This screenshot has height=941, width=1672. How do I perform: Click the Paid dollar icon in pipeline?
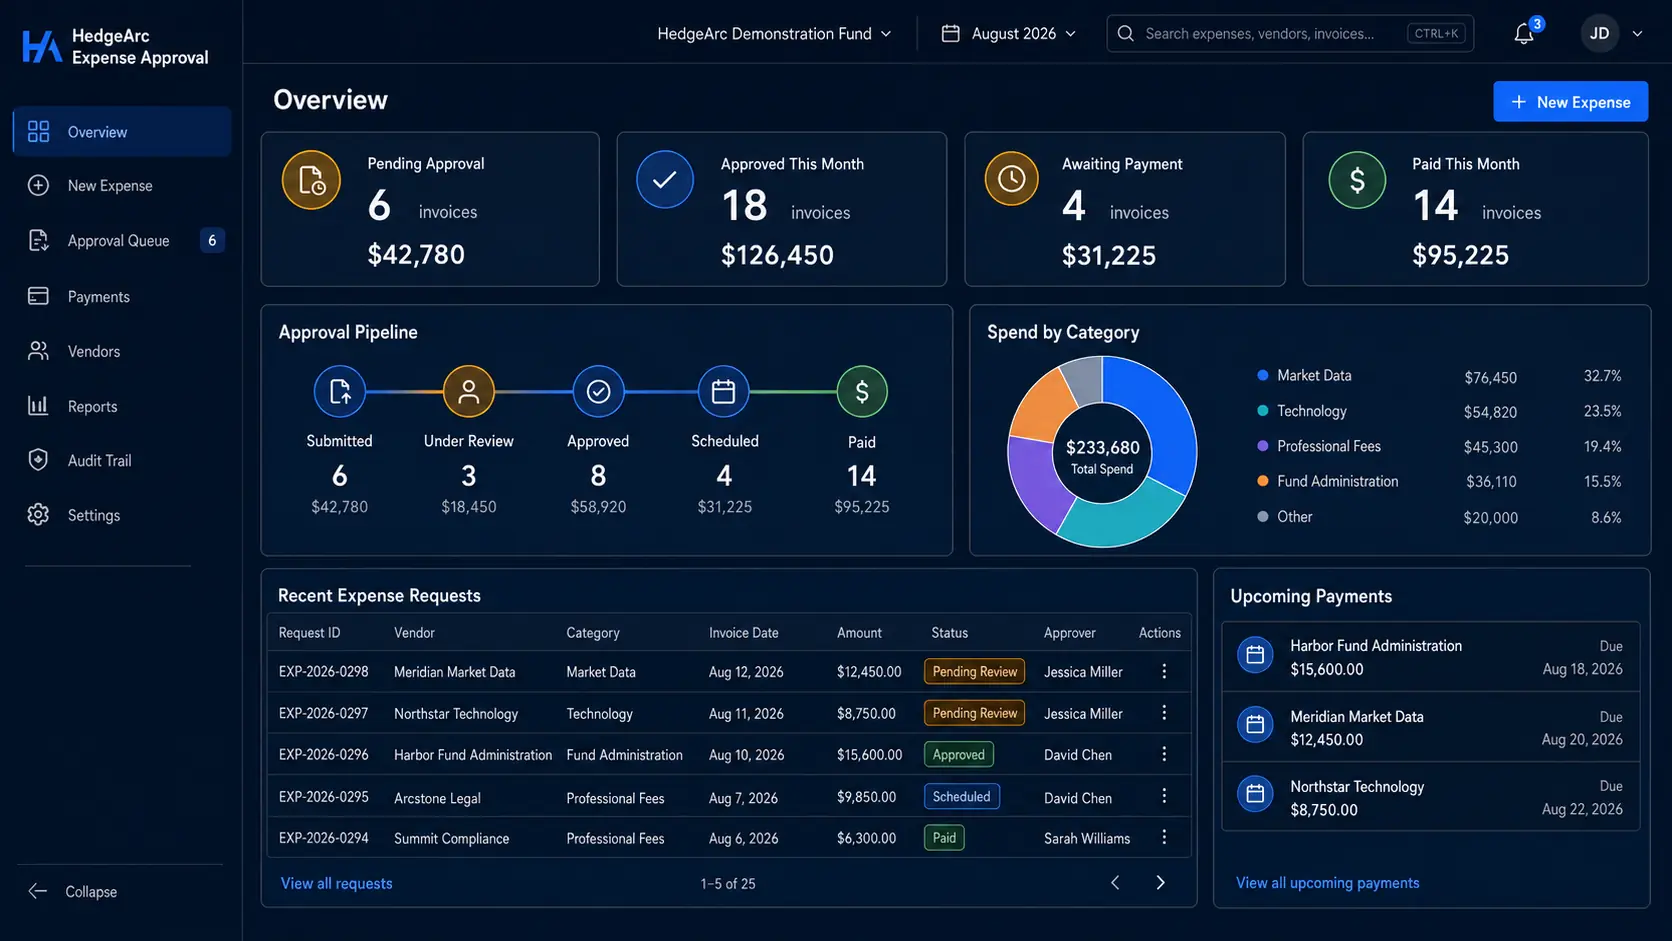(x=861, y=391)
